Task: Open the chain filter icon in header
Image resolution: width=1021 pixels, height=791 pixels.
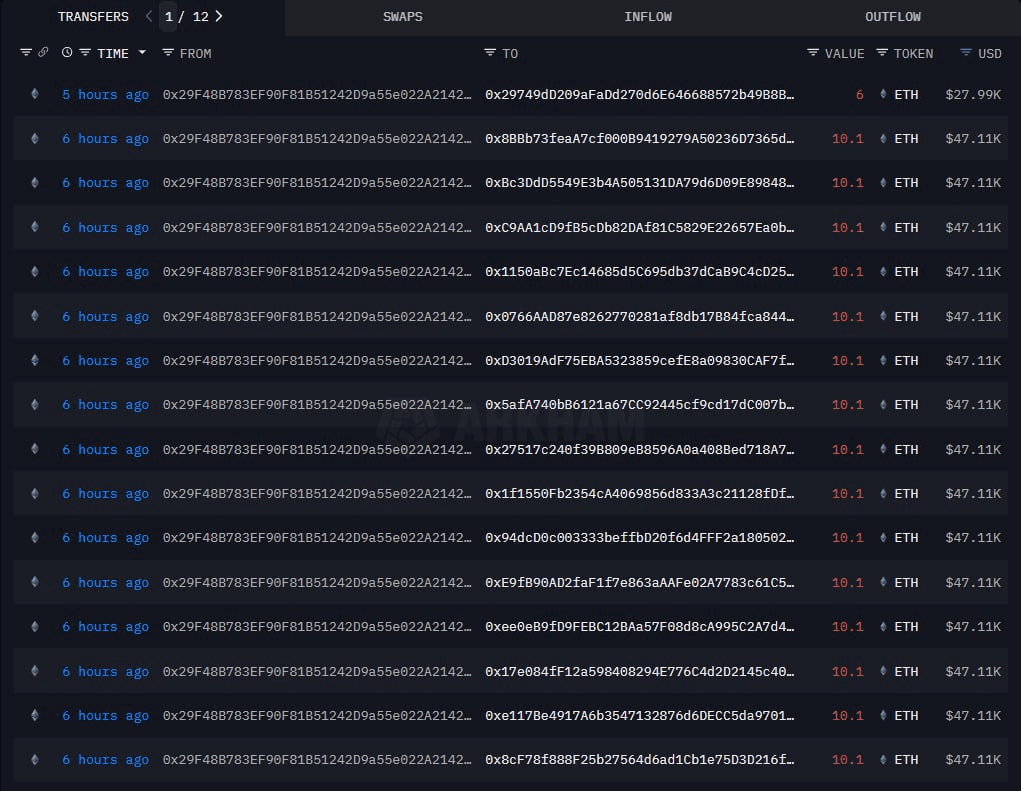Action: (26, 53)
